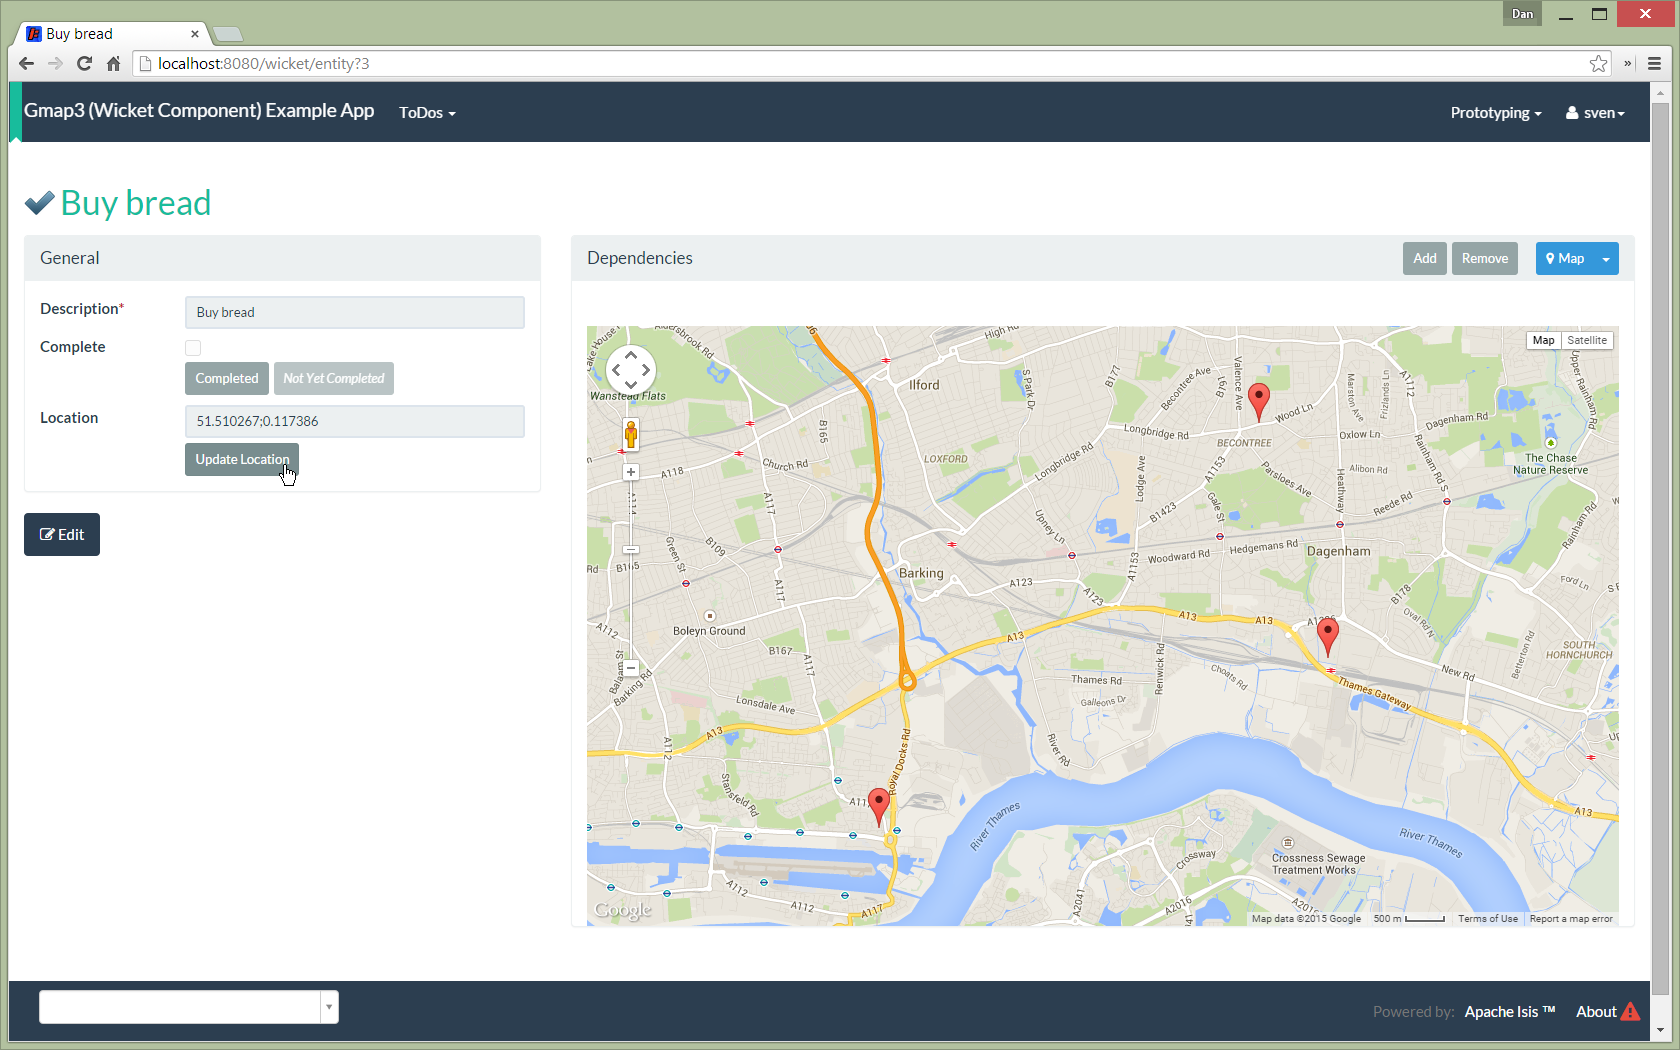Viewport: 1680px width, 1050px height.
Task: Click the scrollbar down arrow
Action: pyautogui.click(x=1661, y=1030)
